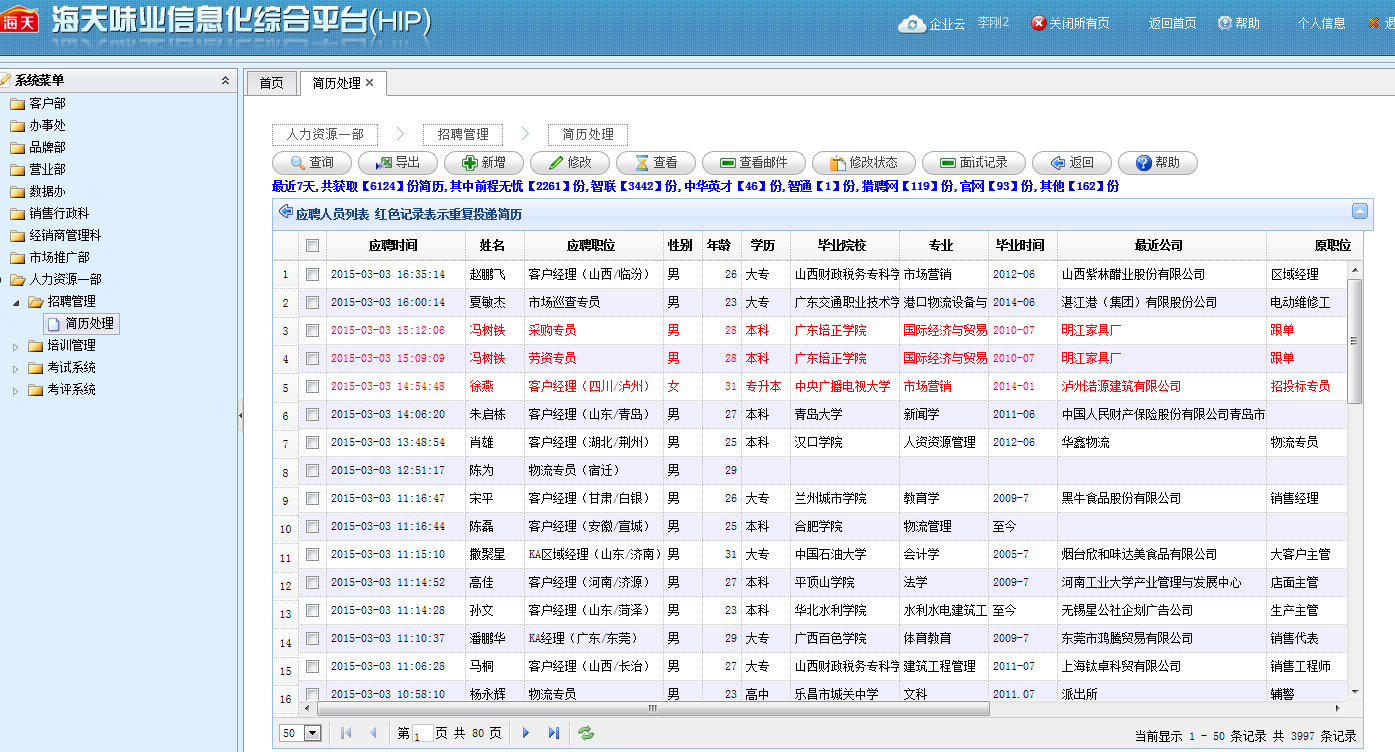The image size is (1395, 752).
Task: Open the 营业部 folder
Action: (38, 169)
